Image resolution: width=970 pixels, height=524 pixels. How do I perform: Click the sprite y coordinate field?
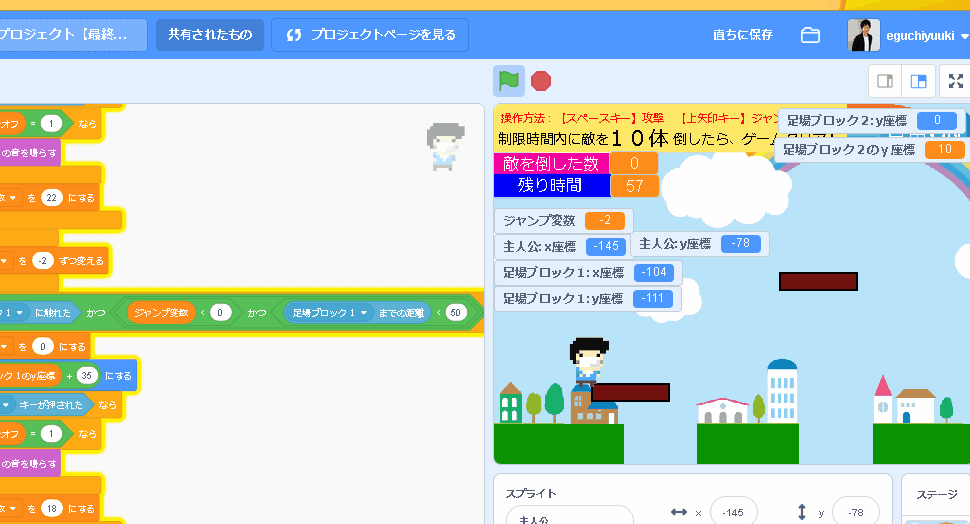855,512
